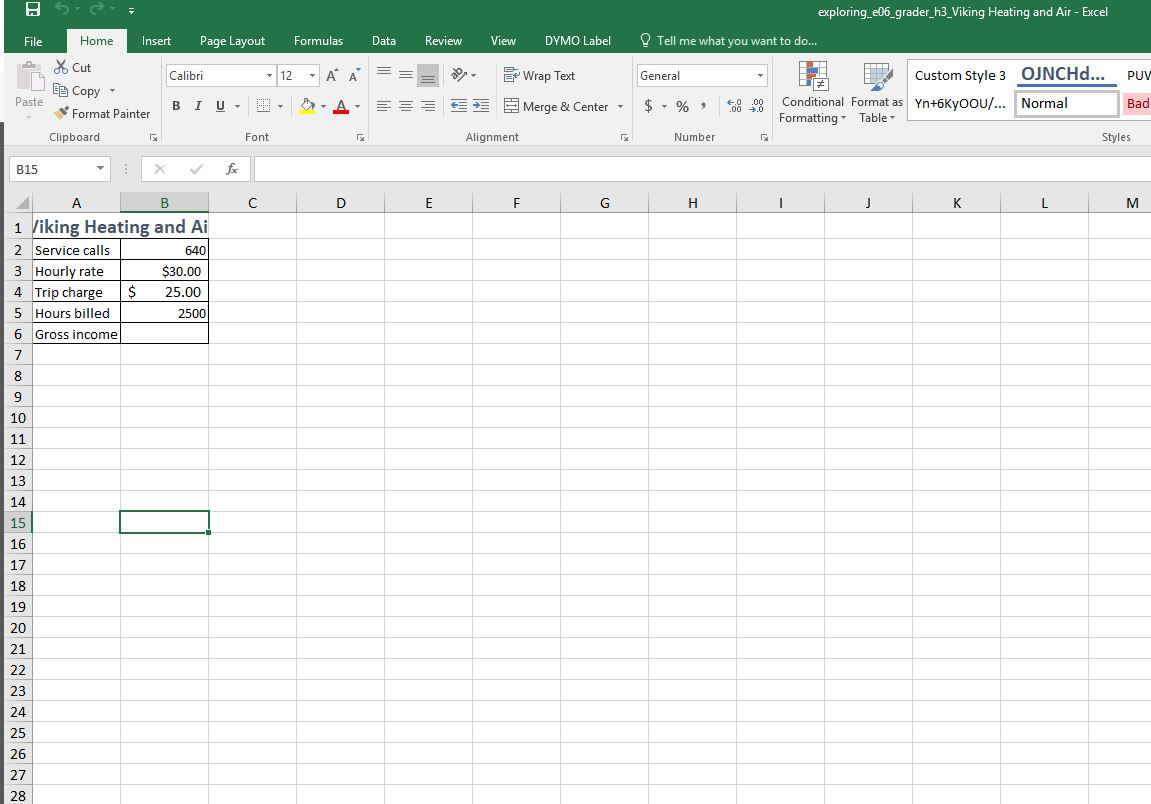Click the Align Left icon
The image size is (1151, 804).
click(x=383, y=106)
